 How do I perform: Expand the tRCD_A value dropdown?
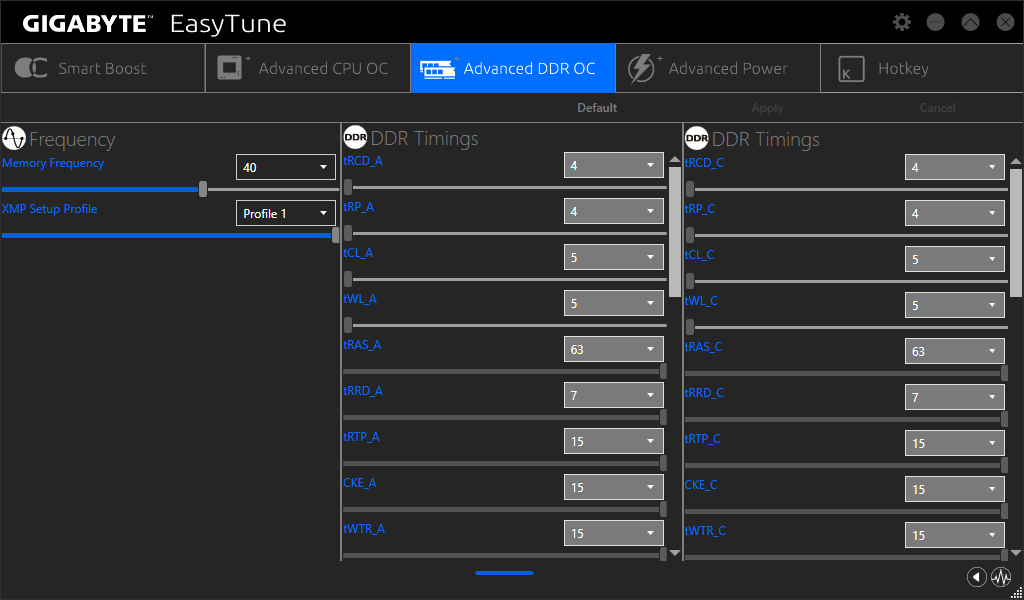[x=614, y=165]
